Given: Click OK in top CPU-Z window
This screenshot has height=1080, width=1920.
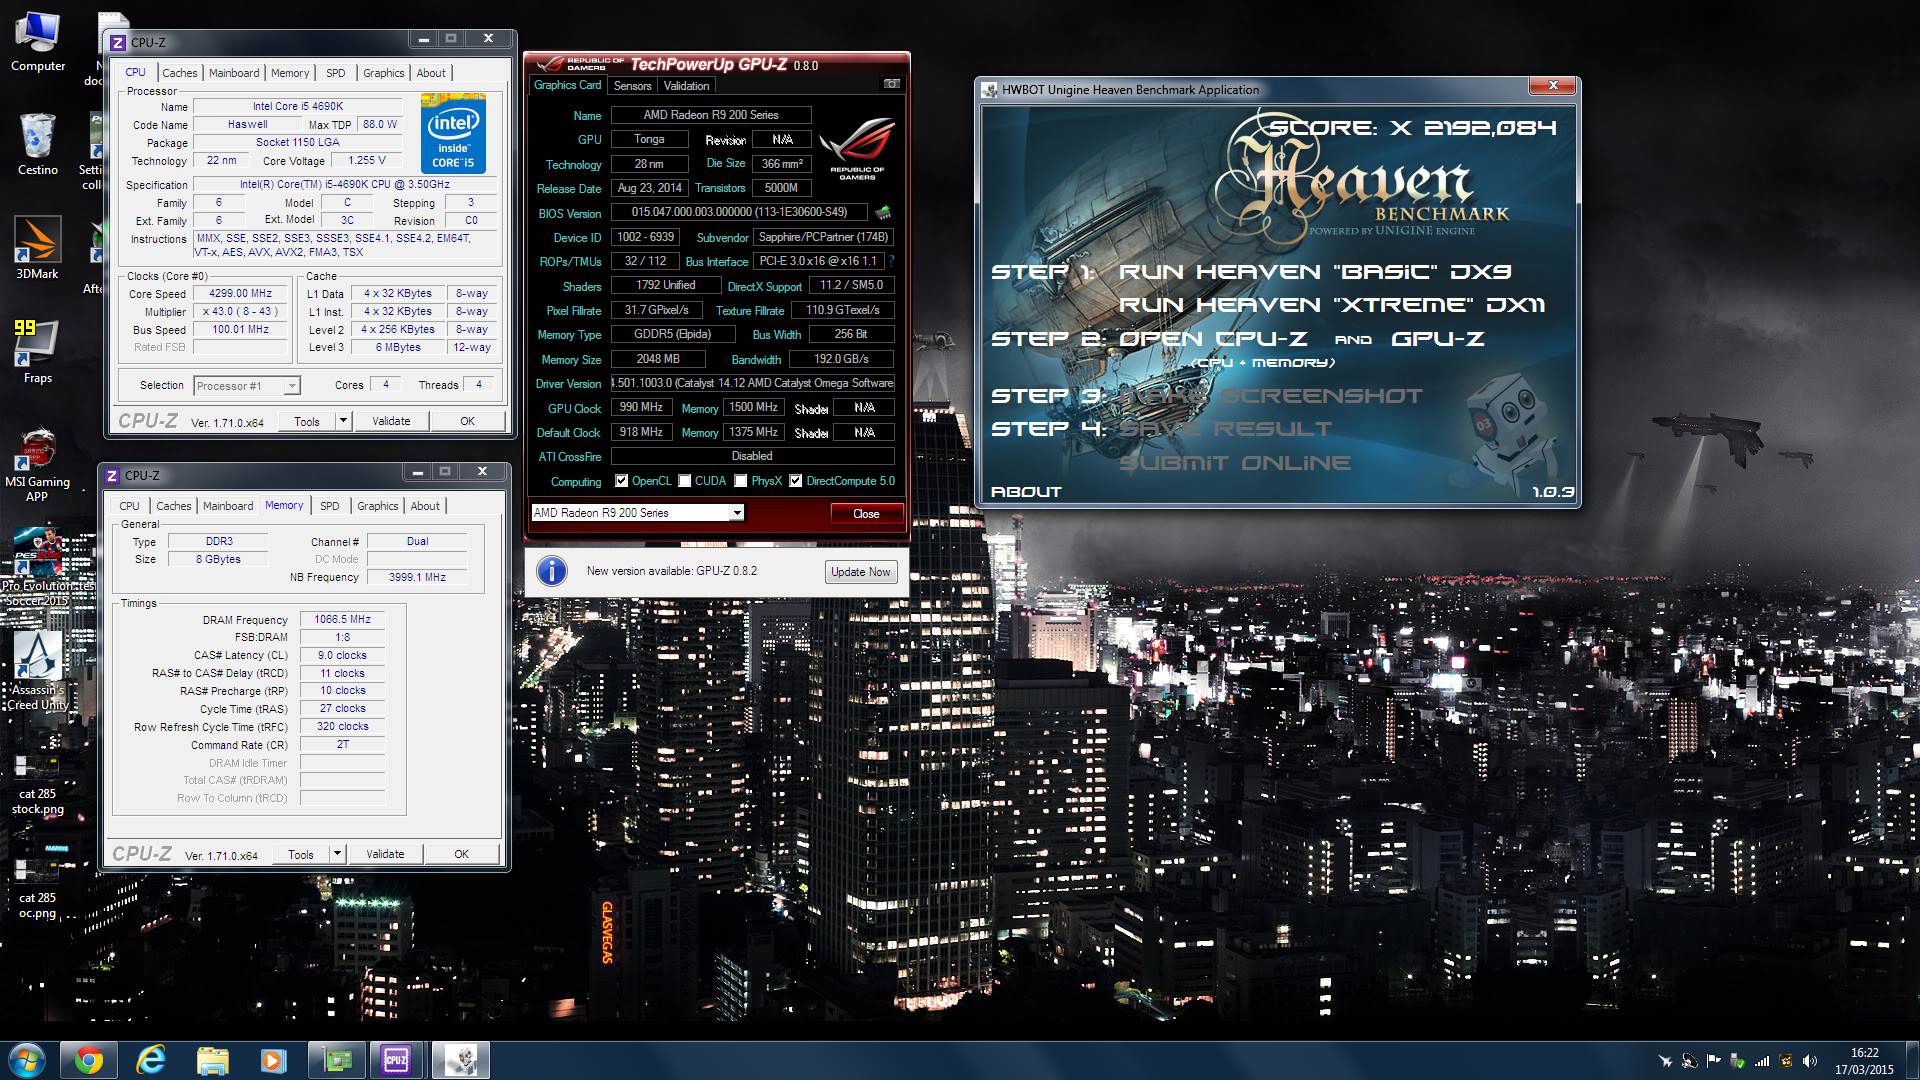Looking at the screenshot, I should [467, 421].
